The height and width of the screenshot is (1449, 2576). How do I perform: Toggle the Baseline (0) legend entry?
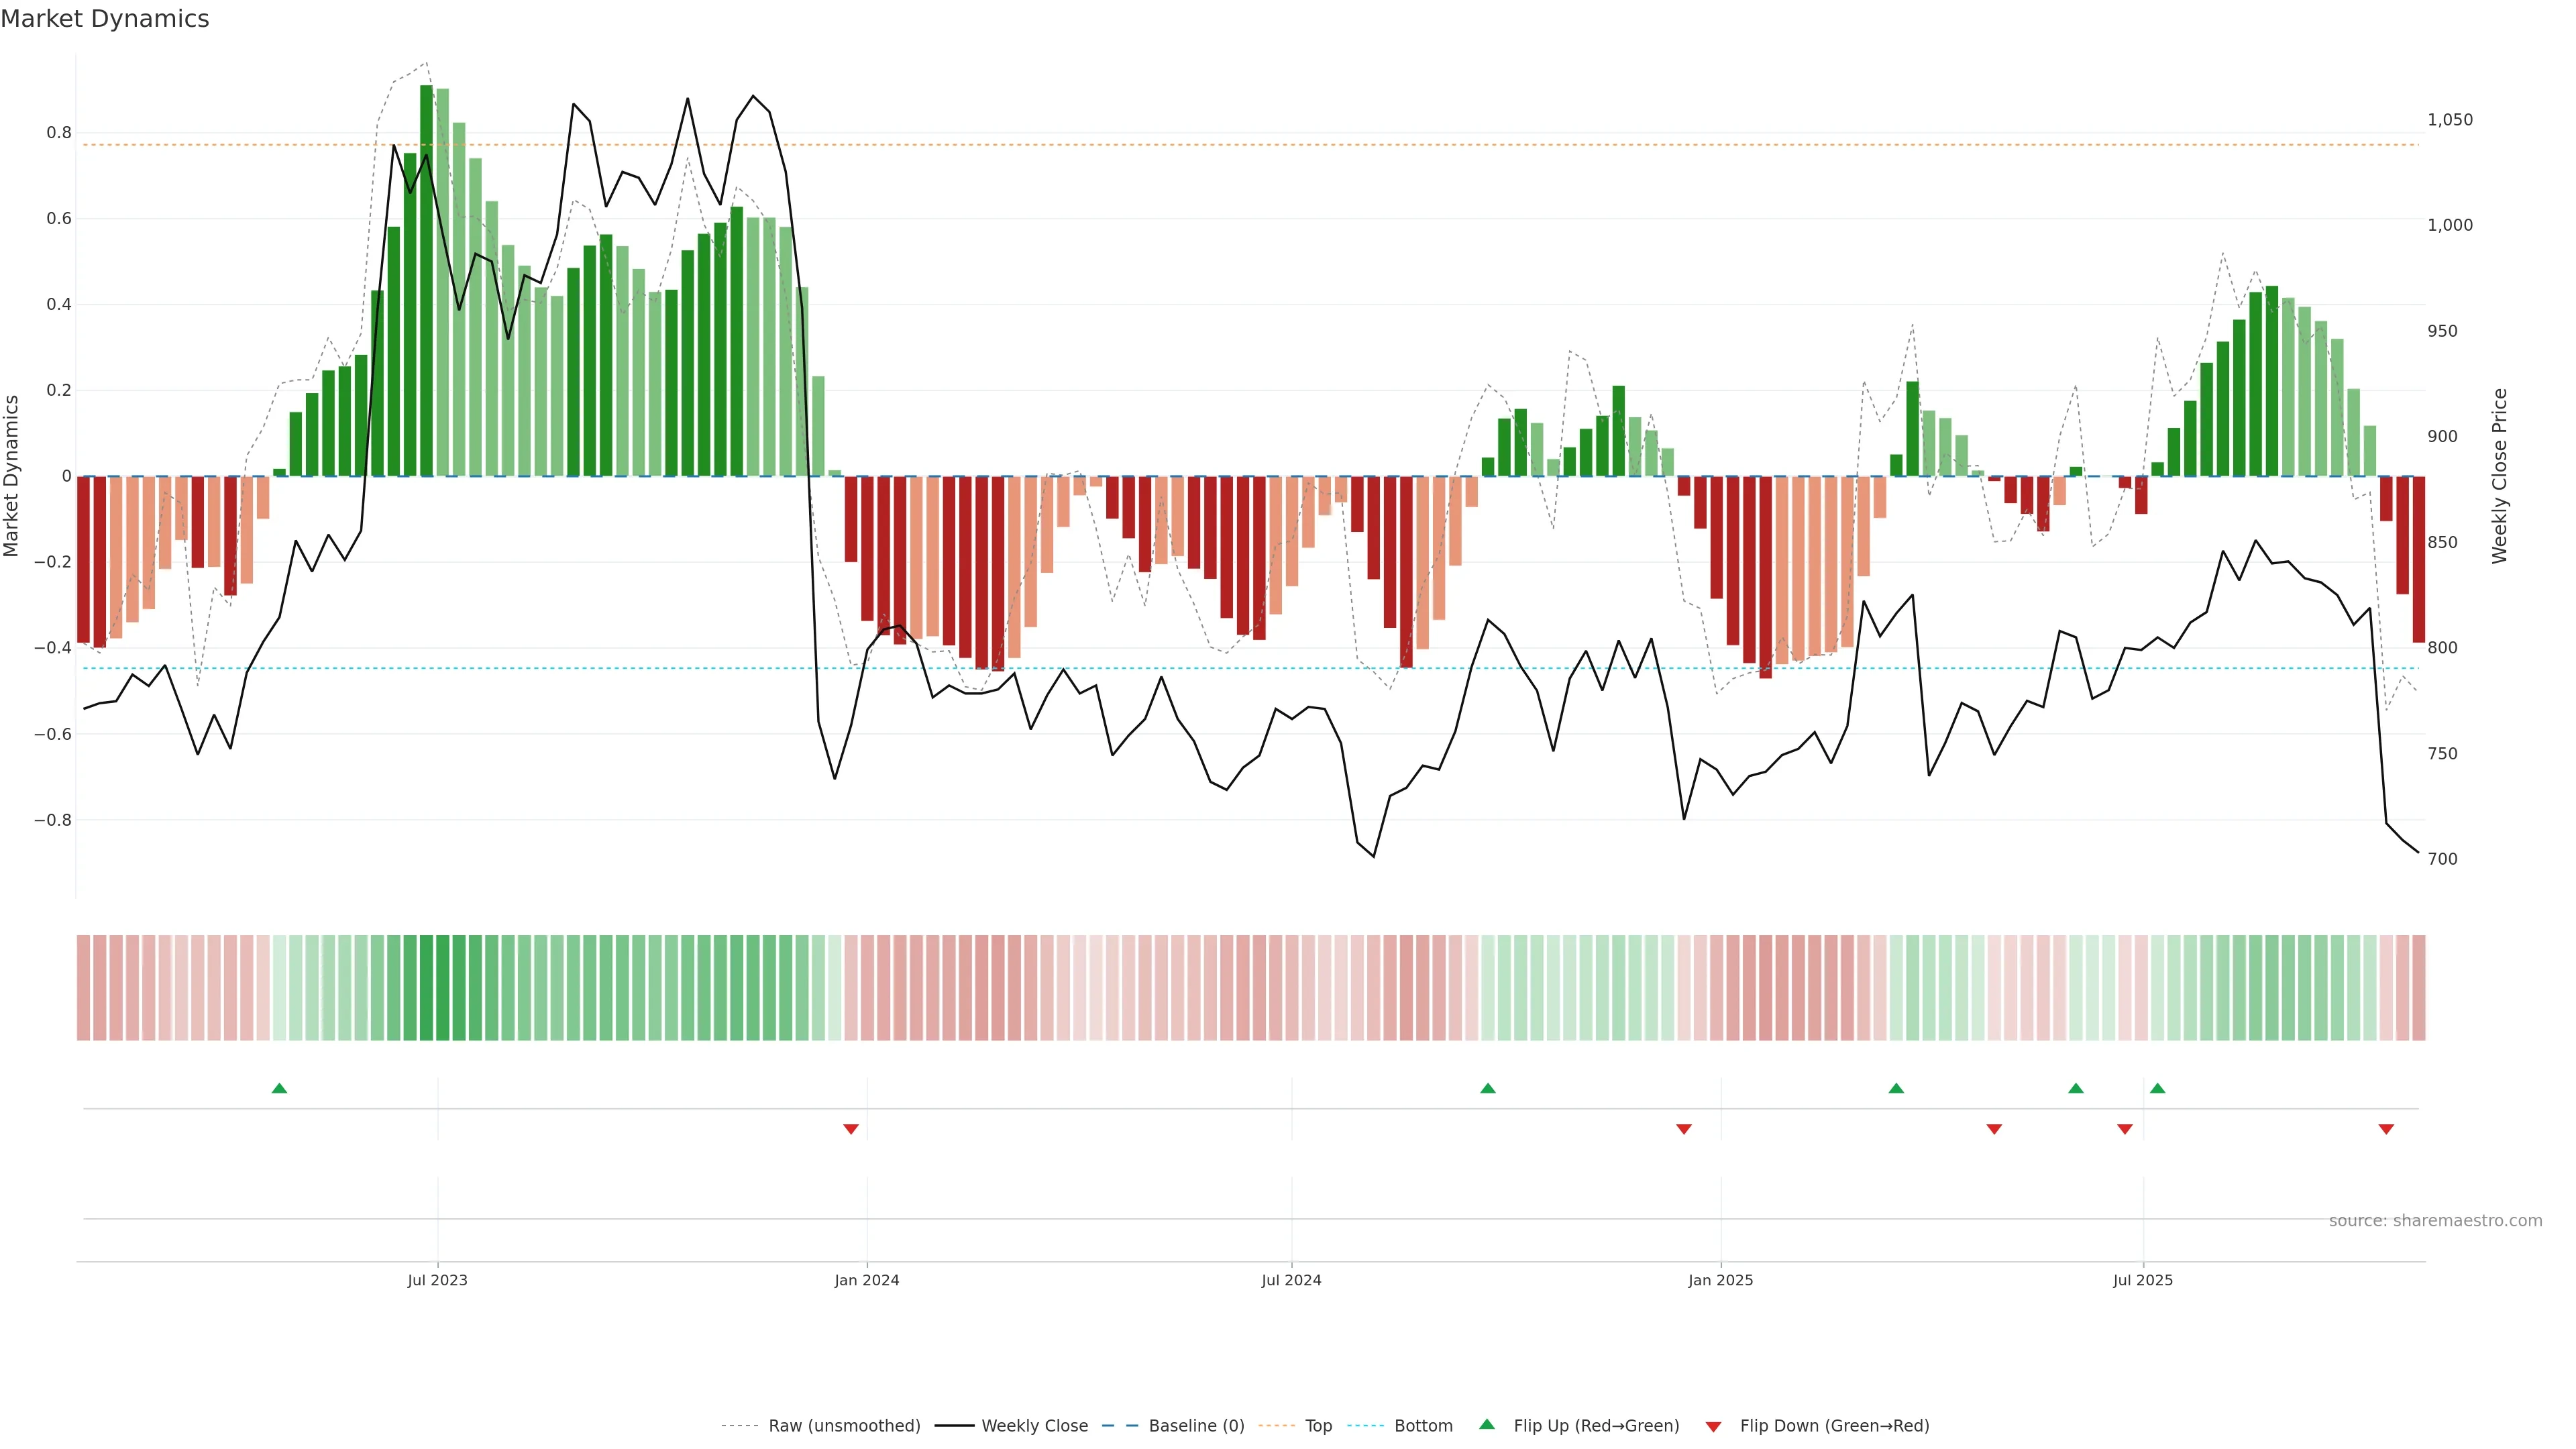coord(1196,1426)
